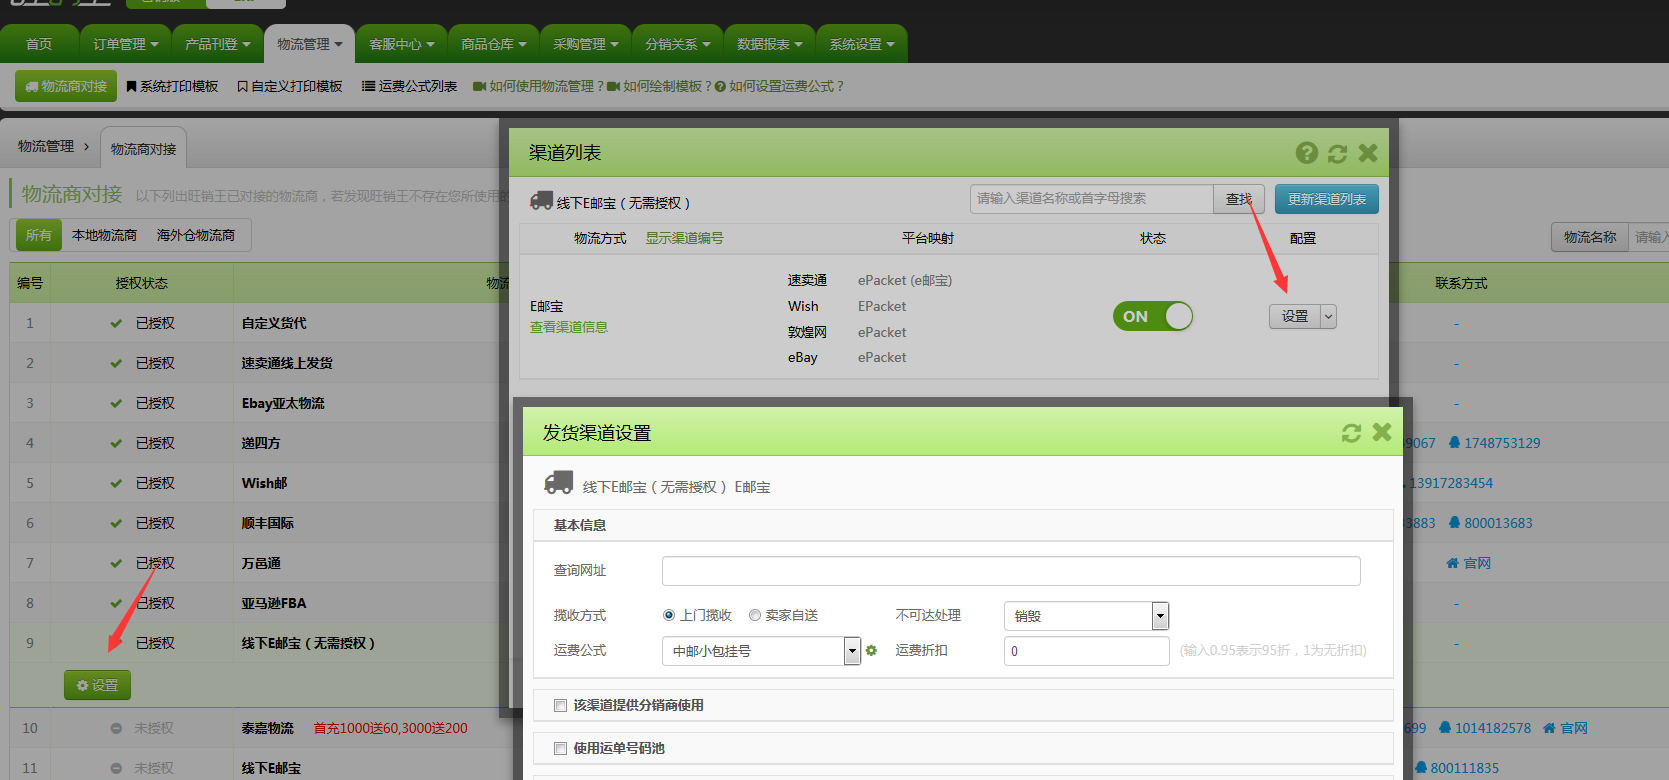Check 使用运单号码池 checkbox
1669x780 pixels.
click(560, 748)
